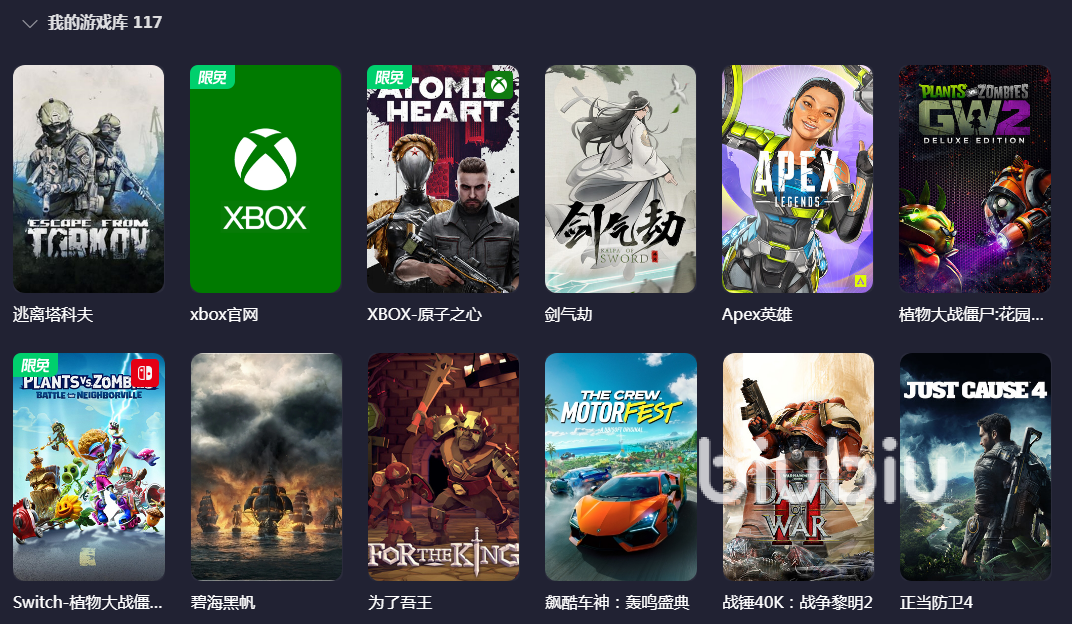Open the green XBOX logo tile

point(265,179)
